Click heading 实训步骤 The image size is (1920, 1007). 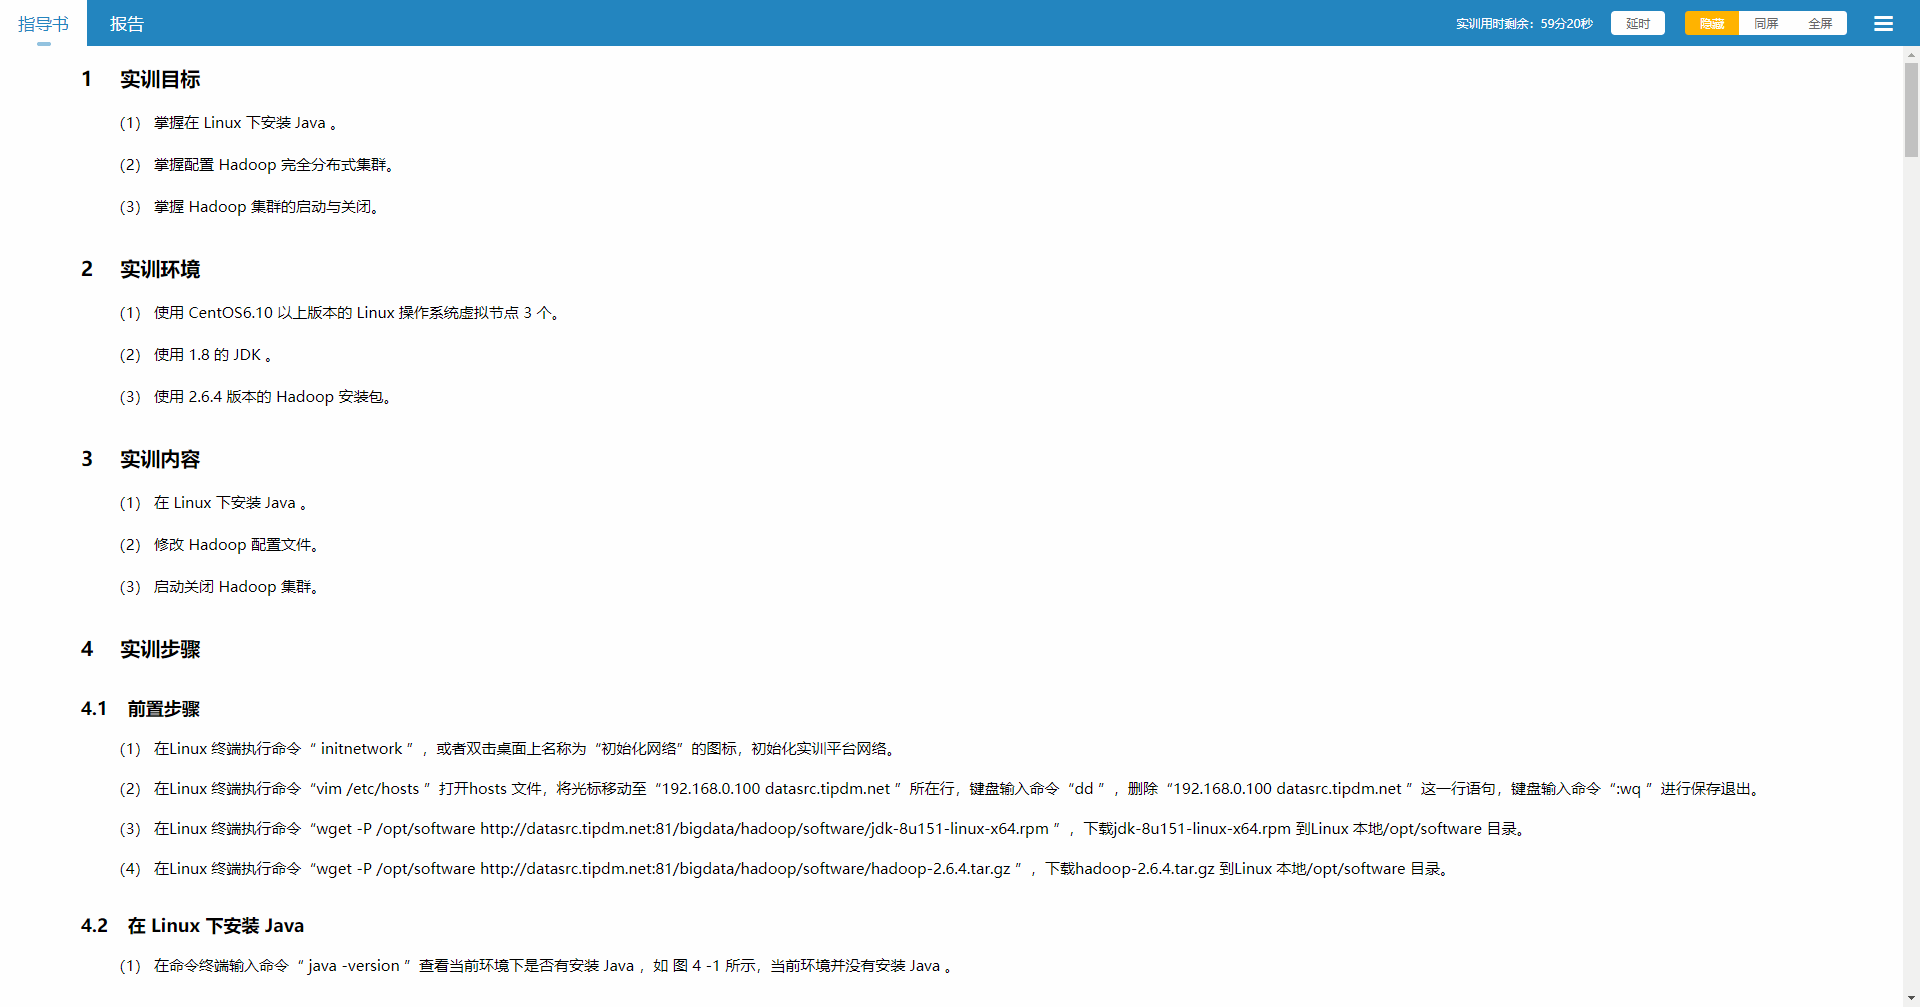(160, 649)
